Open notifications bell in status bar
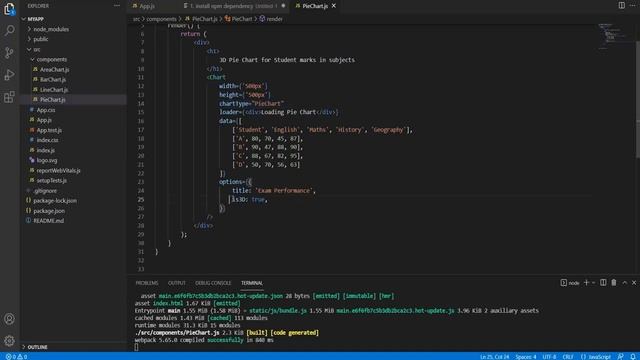 [x=633, y=357]
